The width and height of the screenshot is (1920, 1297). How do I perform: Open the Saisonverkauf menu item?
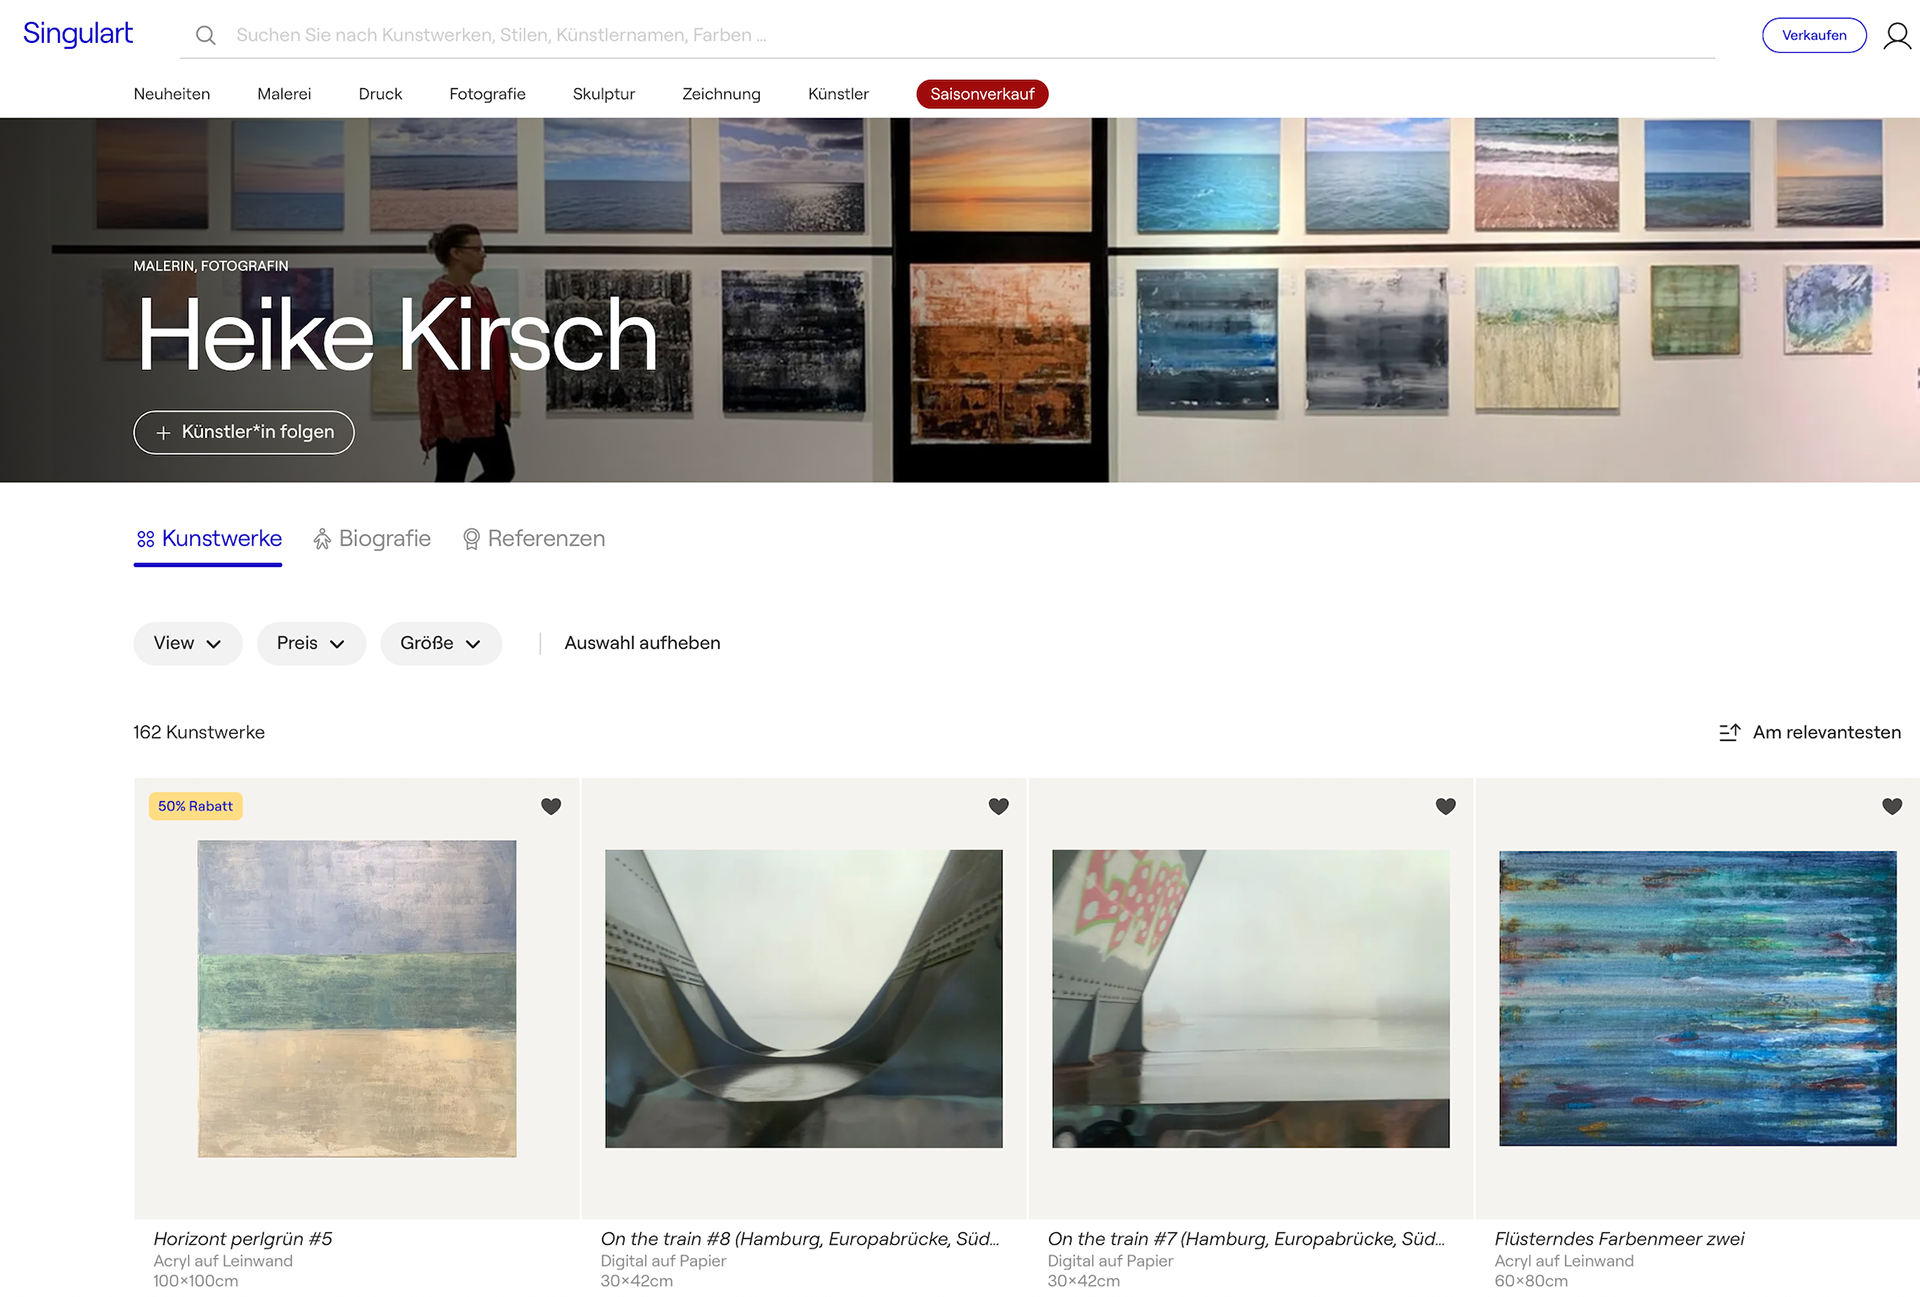tap(982, 94)
